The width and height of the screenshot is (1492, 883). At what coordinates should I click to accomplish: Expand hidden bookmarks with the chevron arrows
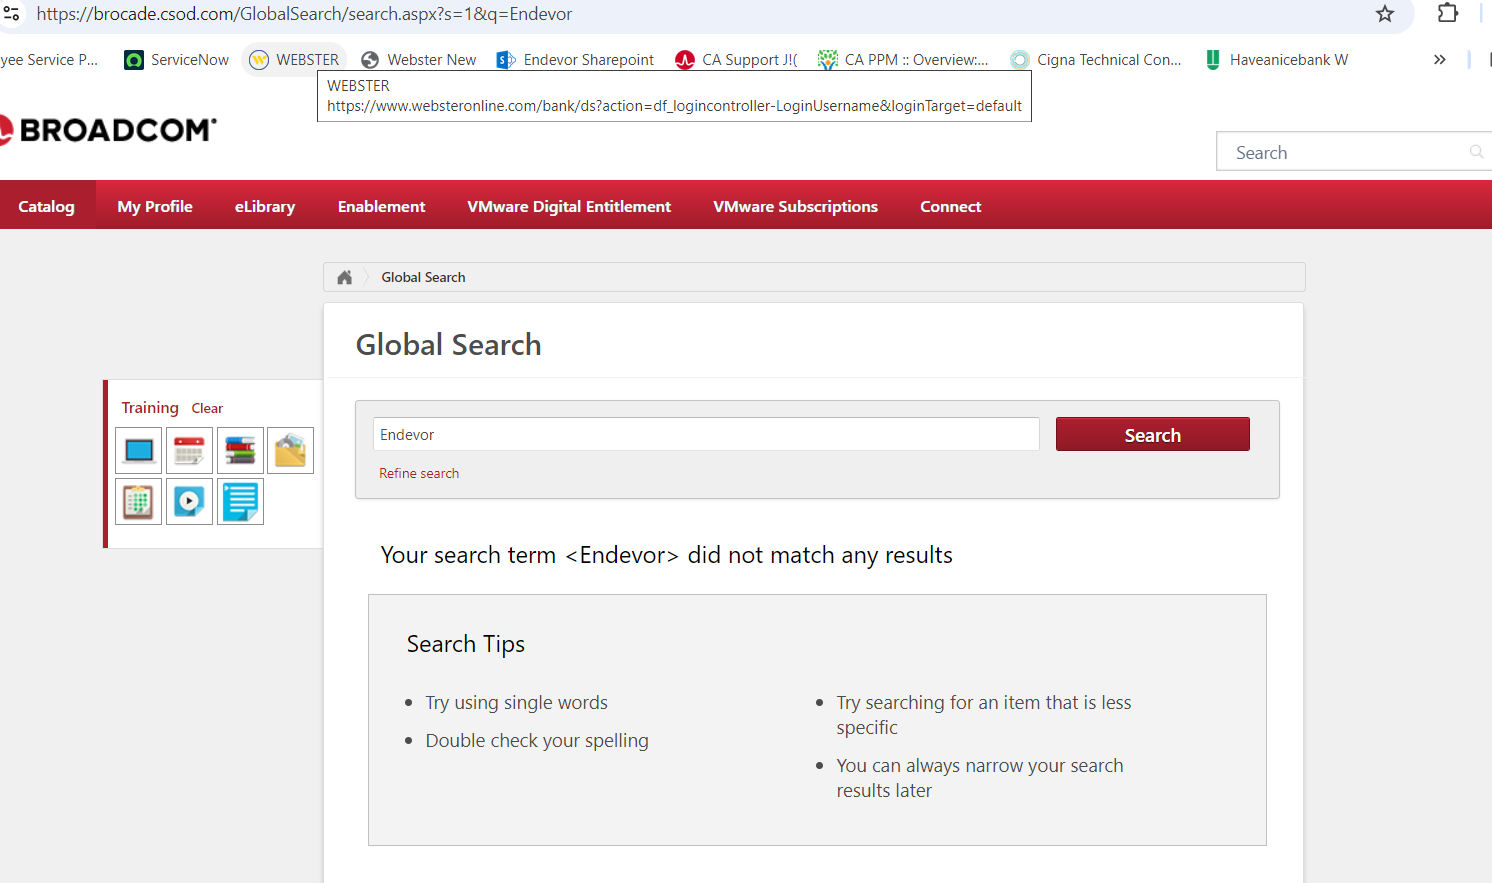tap(1439, 59)
